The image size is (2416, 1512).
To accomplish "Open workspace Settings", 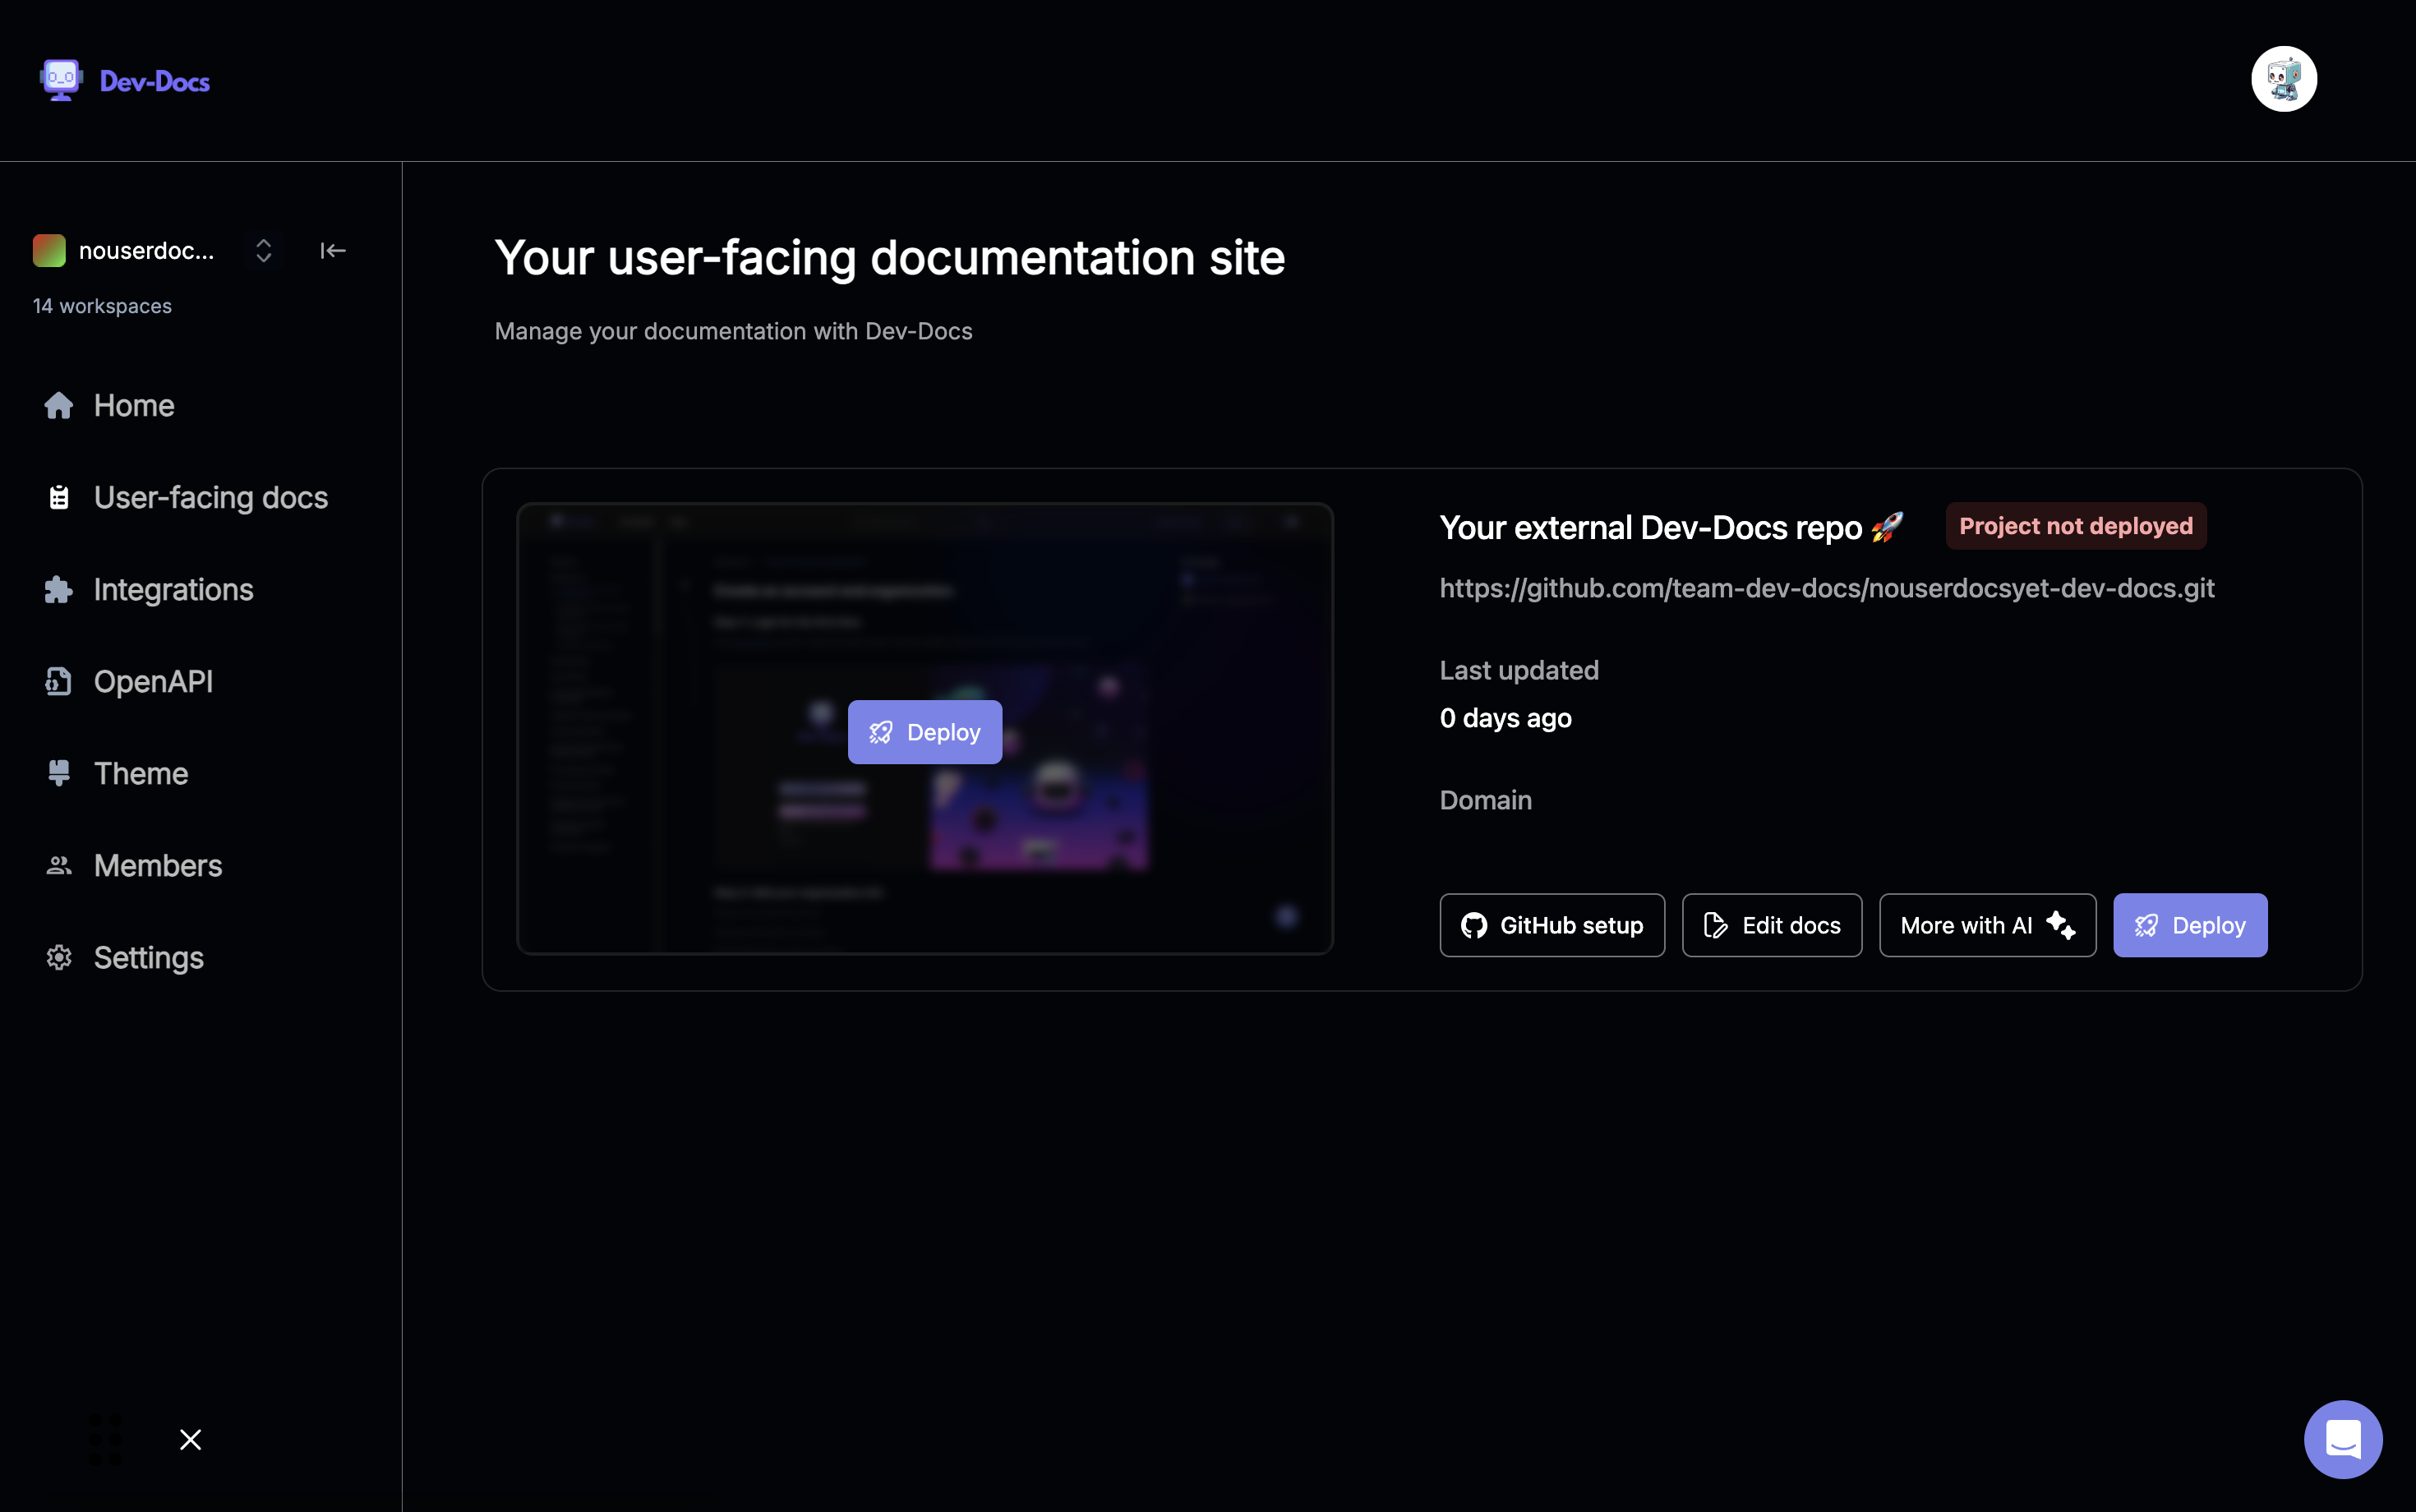I will pos(148,957).
